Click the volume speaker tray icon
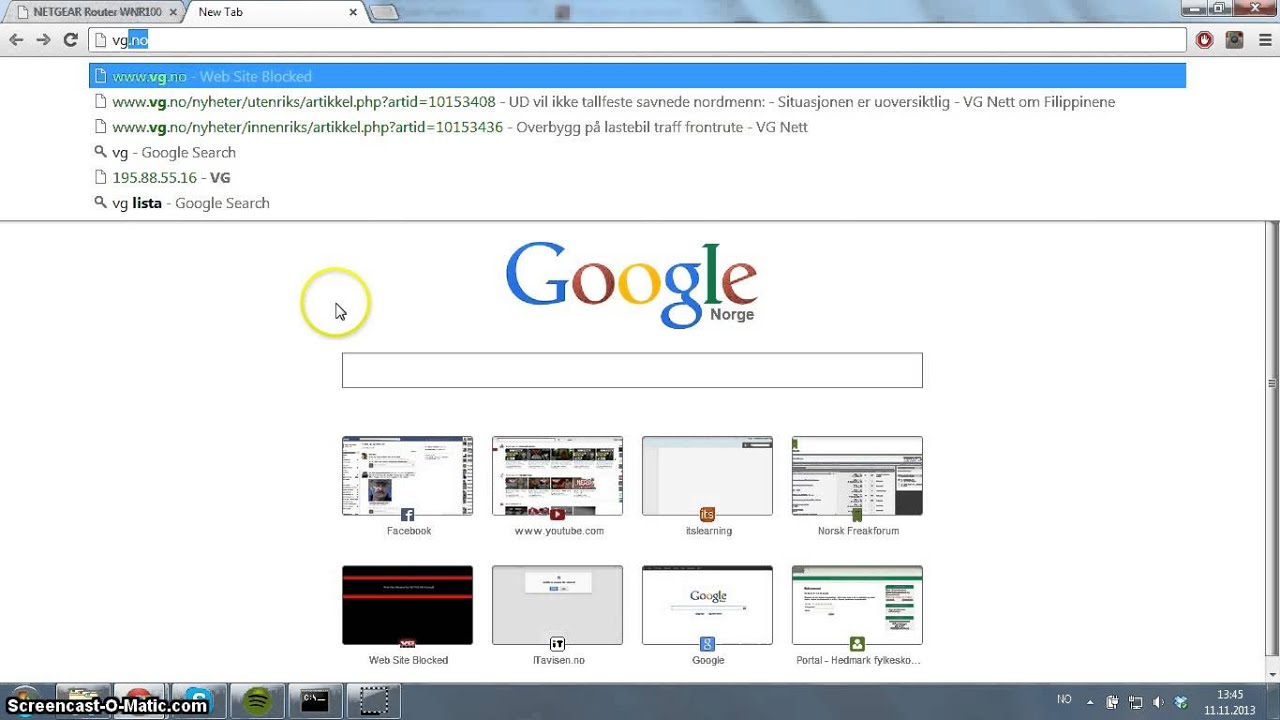This screenshot has width=1280, height=720. [1159, 702]
